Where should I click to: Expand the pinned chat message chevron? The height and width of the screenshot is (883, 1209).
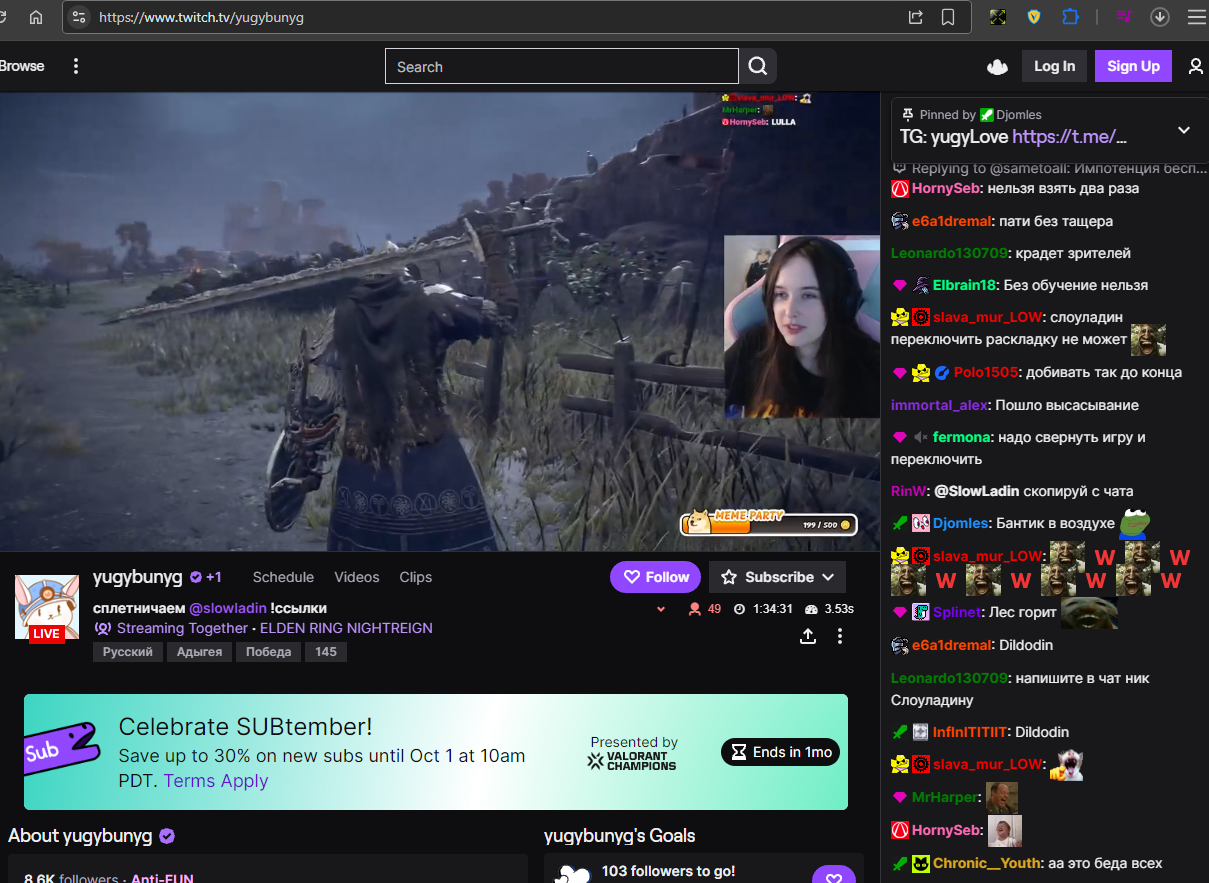point(1184,130)
